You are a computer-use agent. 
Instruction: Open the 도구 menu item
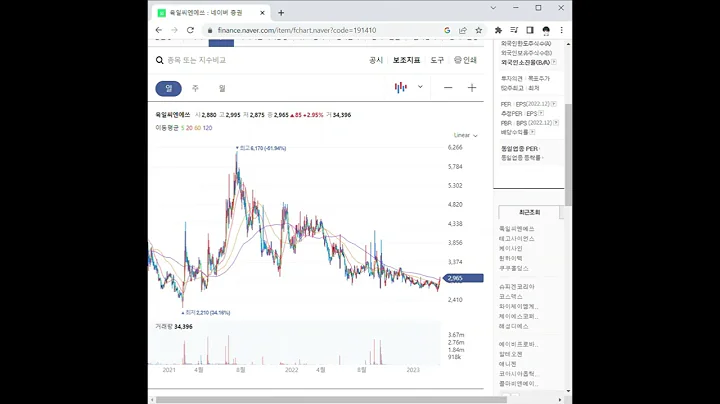point(437,60)
